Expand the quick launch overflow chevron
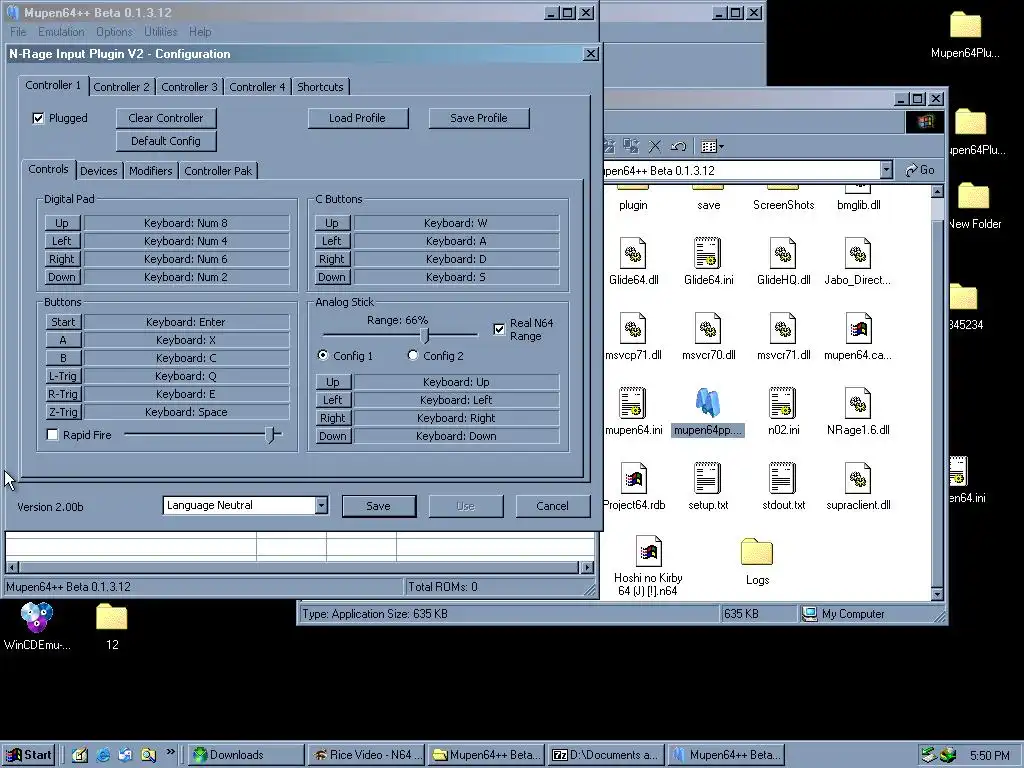This screenshot has width=1024, height=768. tap(170, 752)
